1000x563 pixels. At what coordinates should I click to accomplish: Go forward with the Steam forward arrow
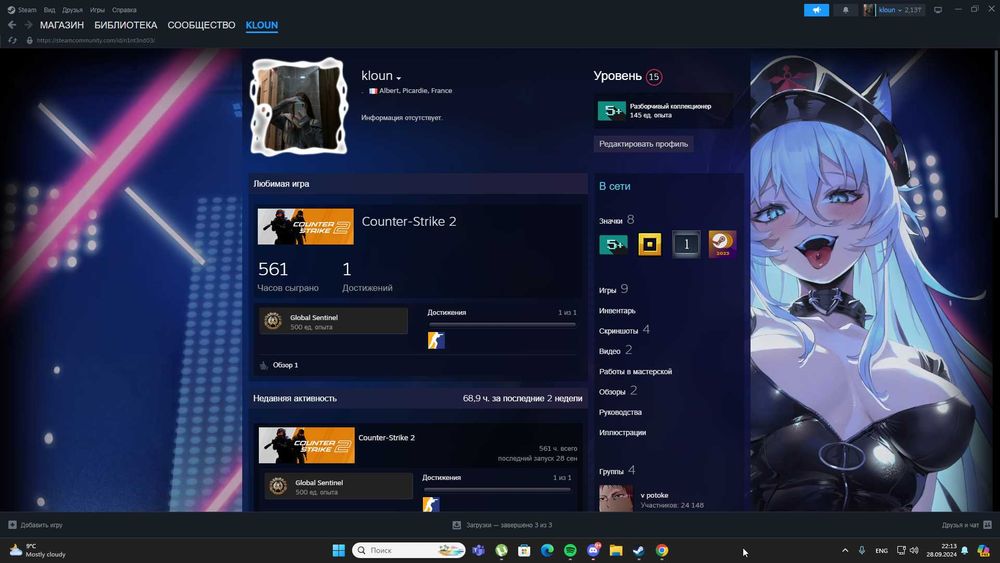[28, 25]
